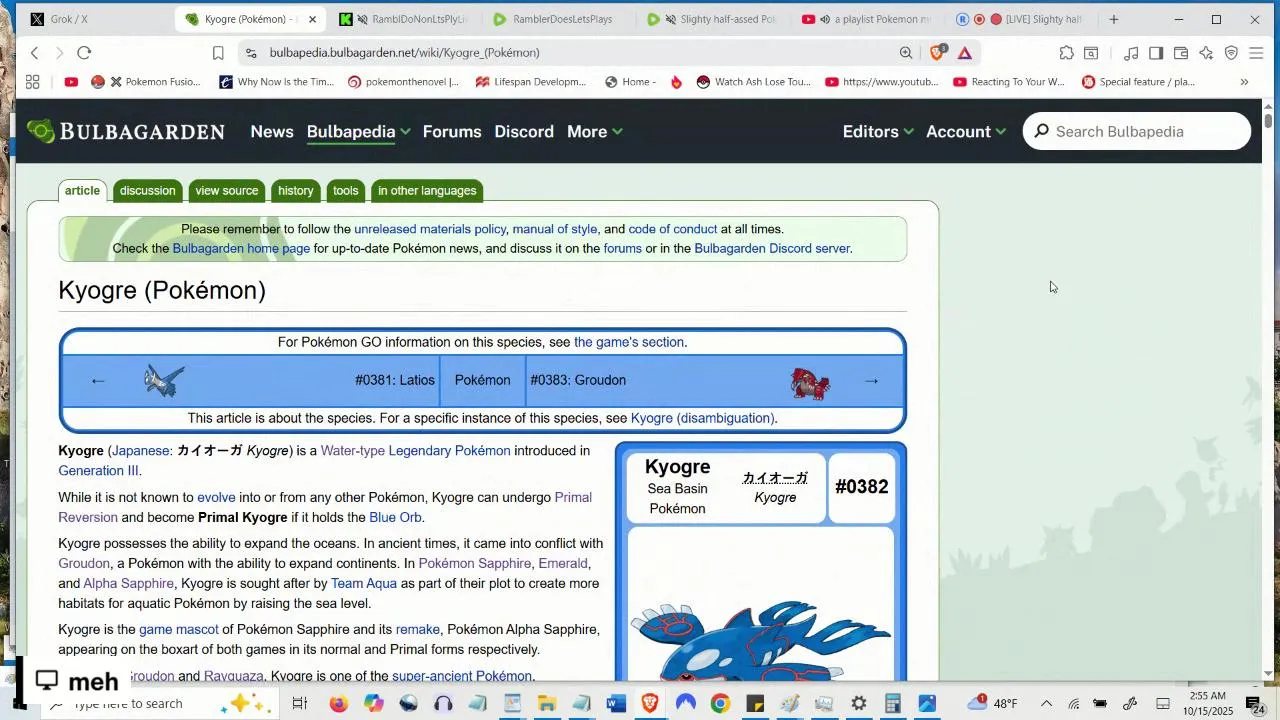The height and width of the screenshot is (720, 1280).
Task: Open the view source tab
Action: point(227,190)
